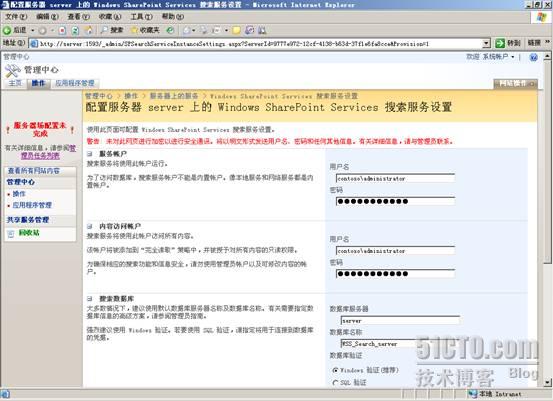
Task: Open the 帮助 menu
Action: pos(173,17)
